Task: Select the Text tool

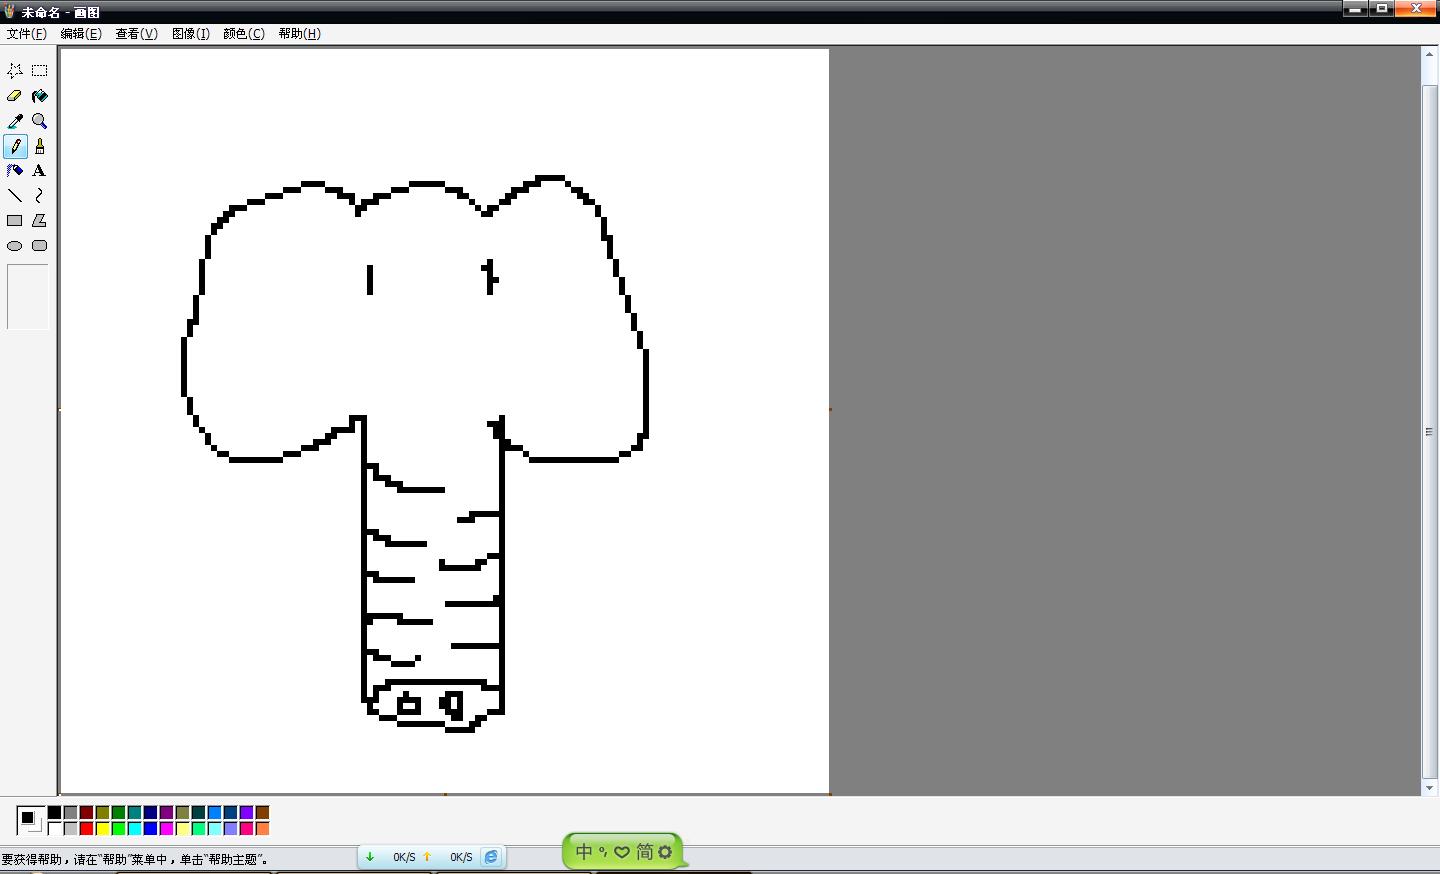Action: point(40,171)
